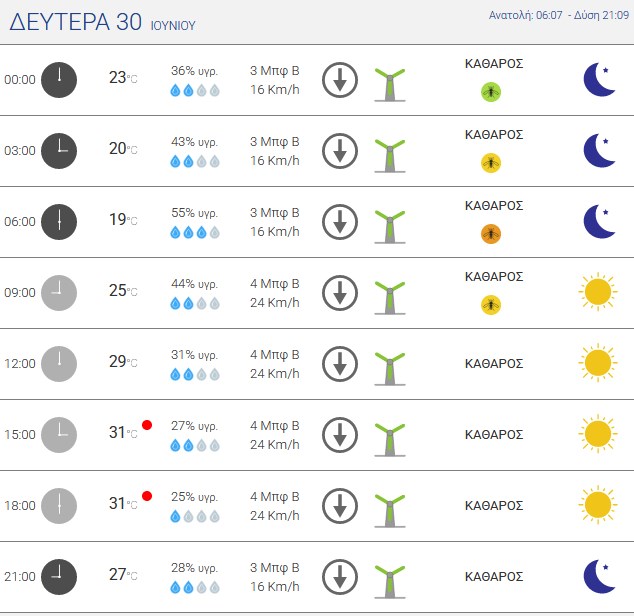The image size is (634, 616).
Task: Click the yellow mosquito icon at 03:00
Action: [491, 163]
